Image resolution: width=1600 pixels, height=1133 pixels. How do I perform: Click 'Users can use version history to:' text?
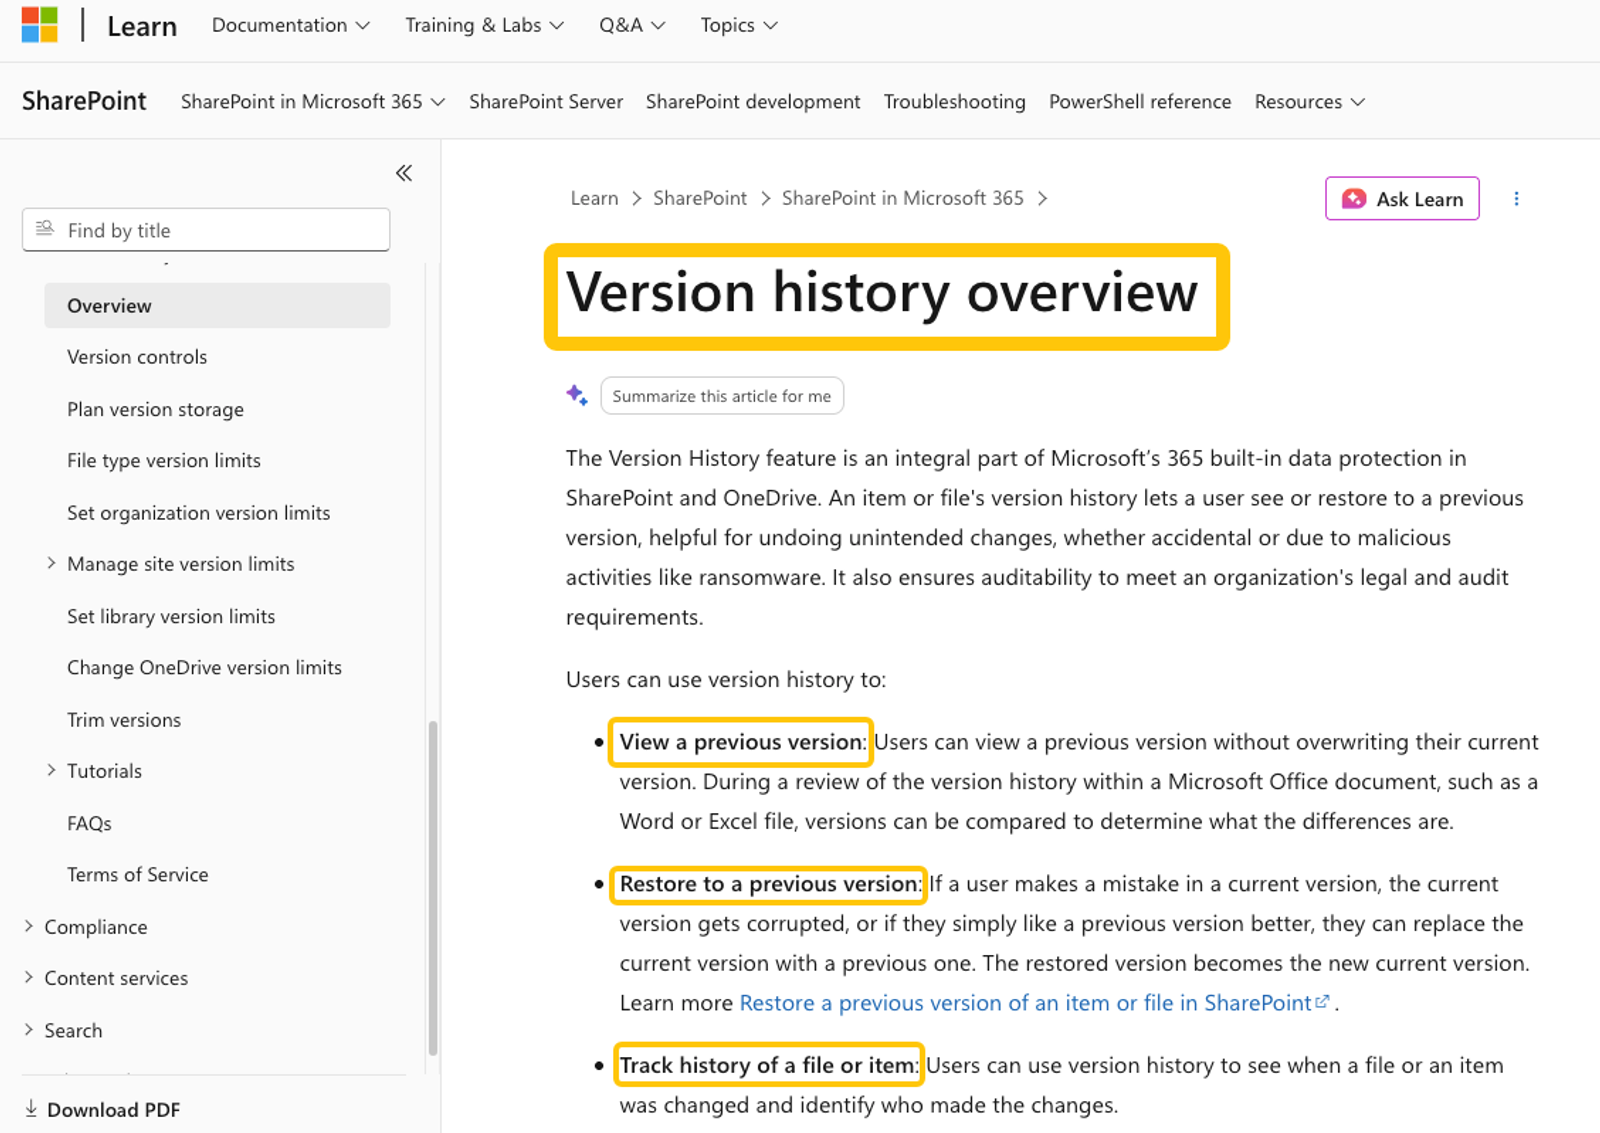tap(726, 679)
